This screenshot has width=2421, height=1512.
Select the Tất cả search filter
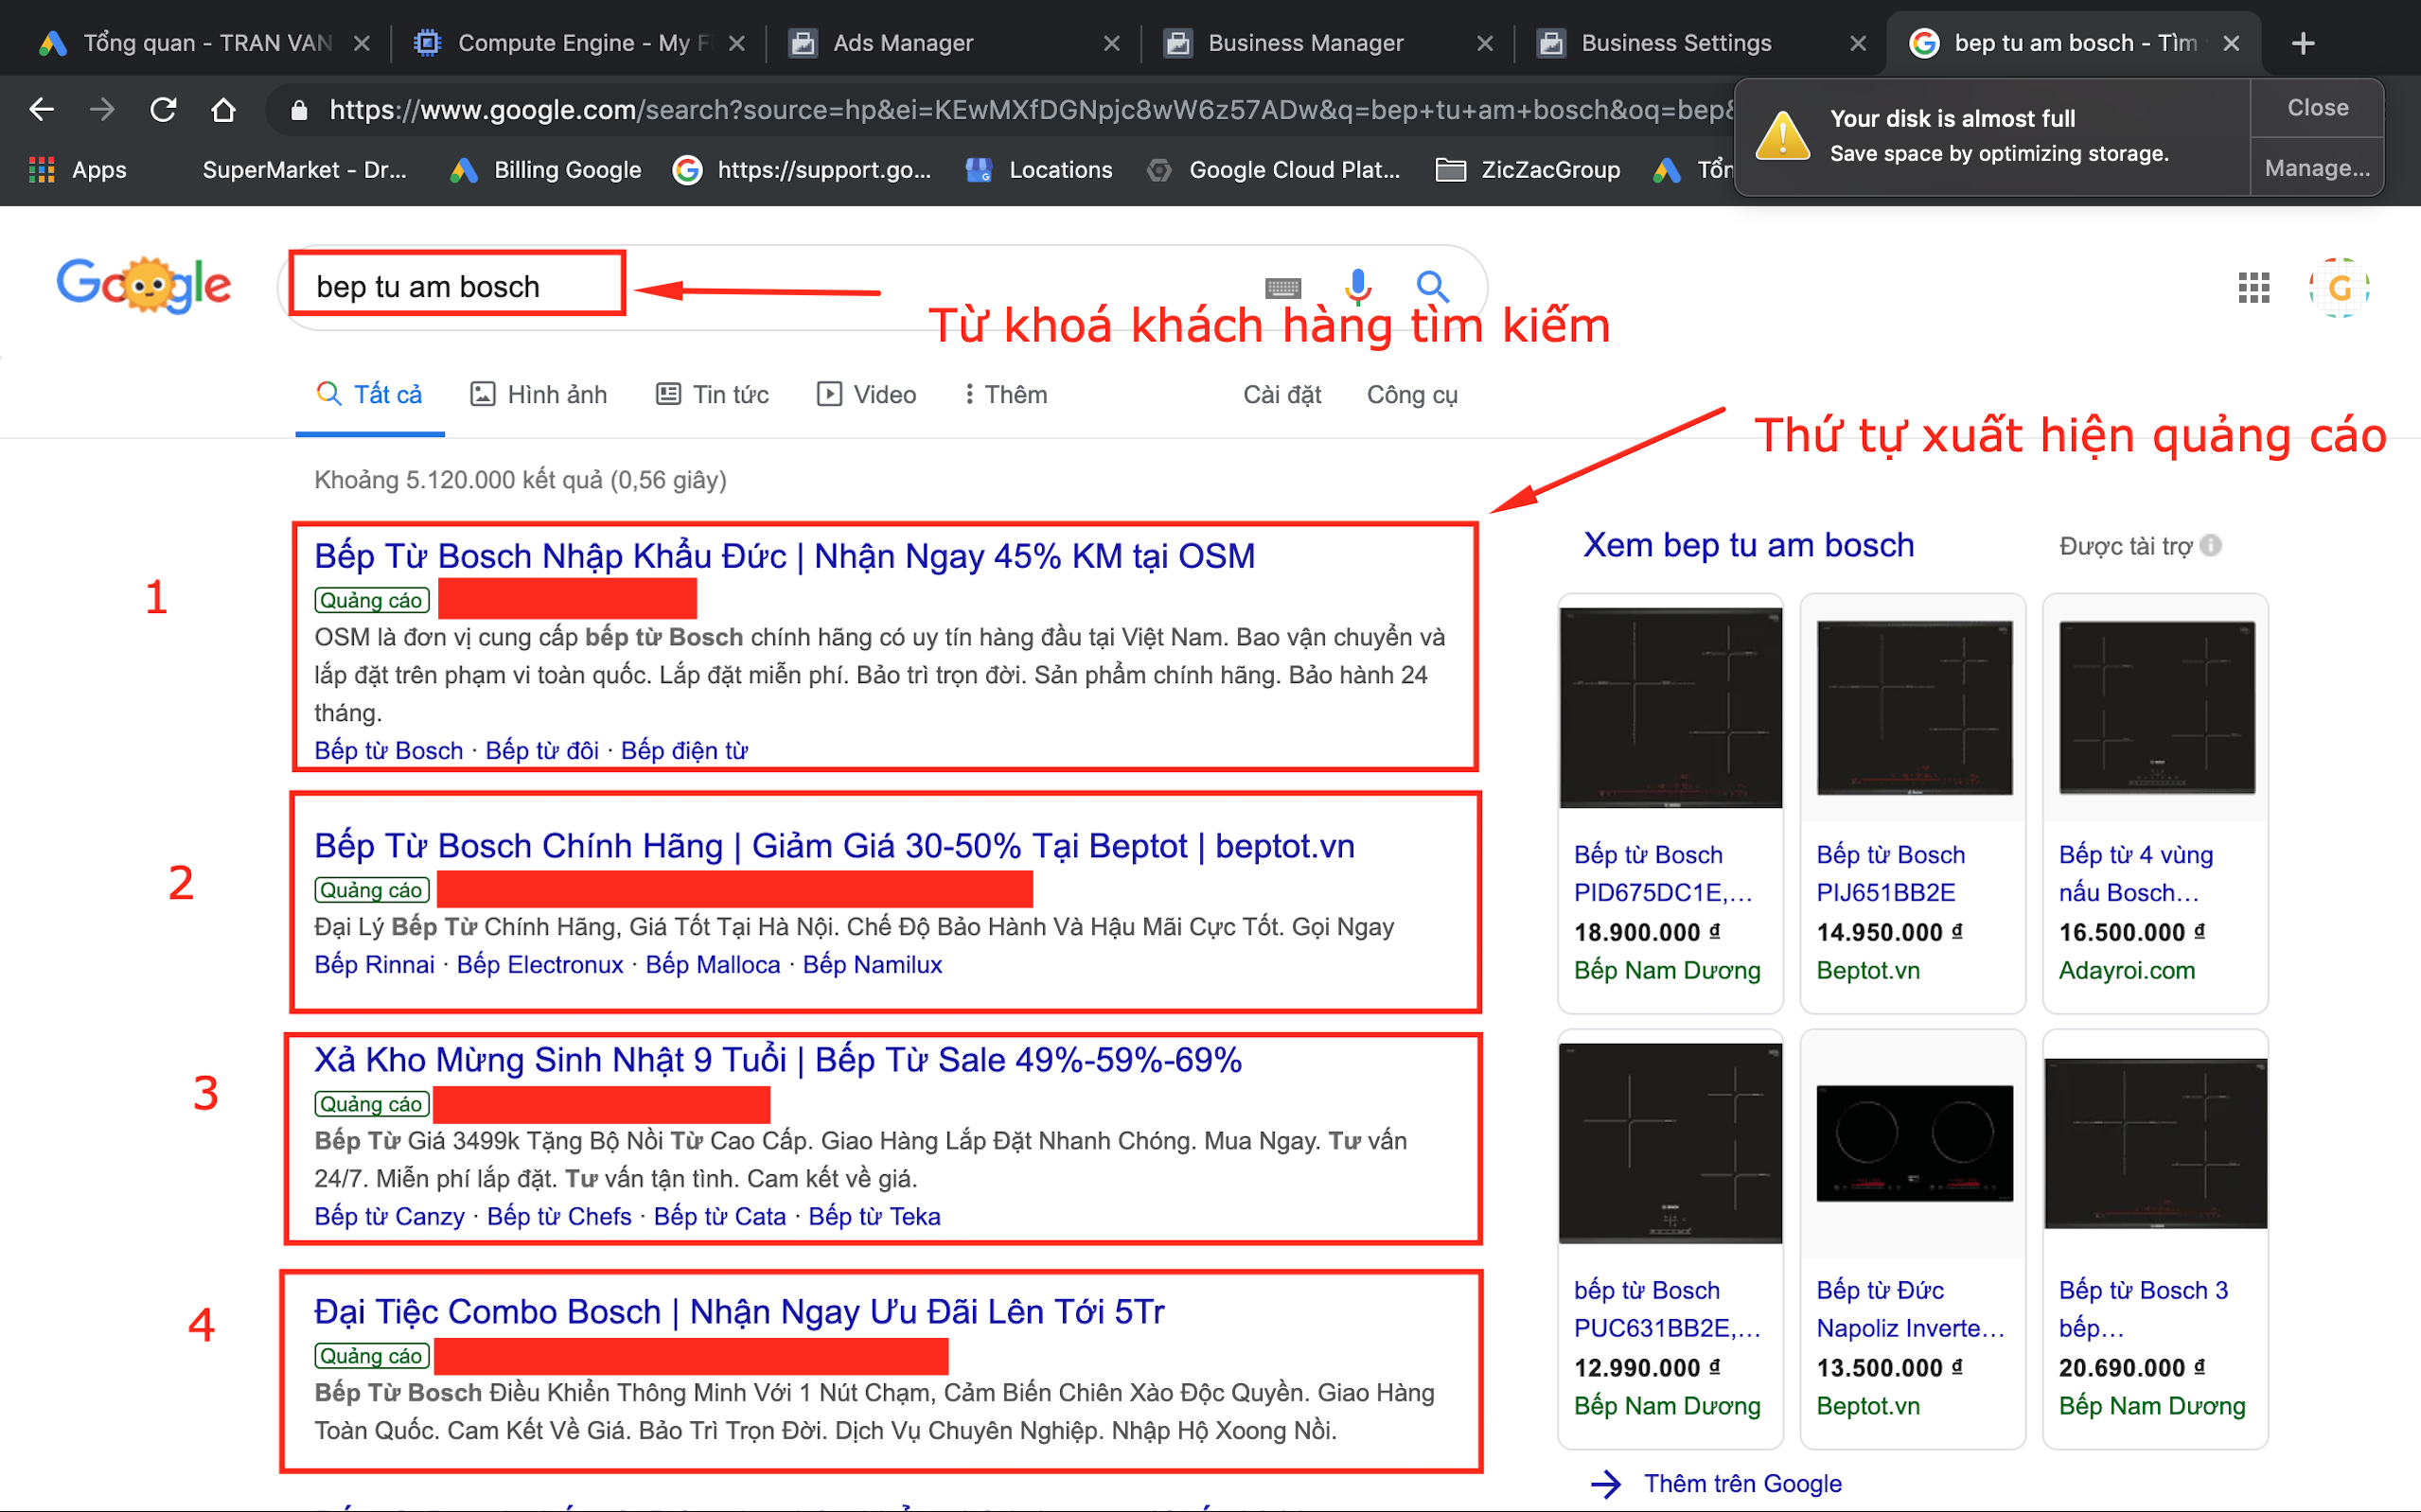click(x=369, y=394)
